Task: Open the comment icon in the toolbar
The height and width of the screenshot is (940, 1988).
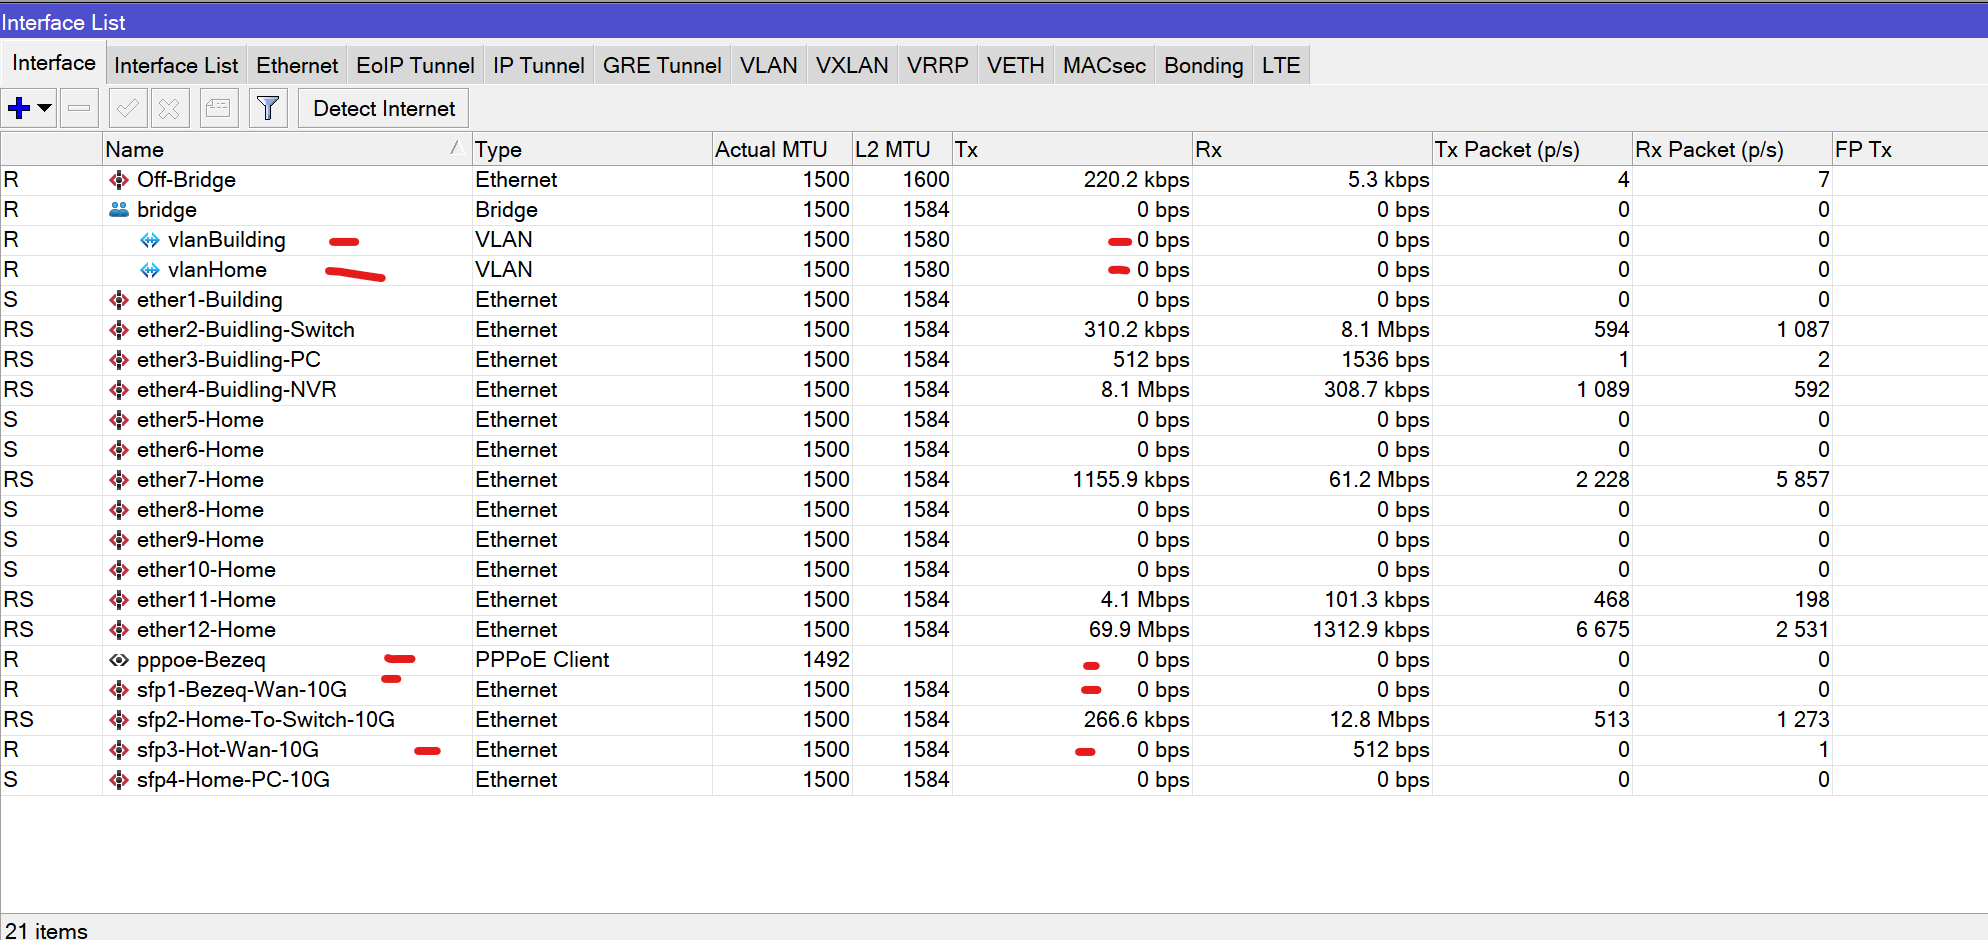Action: point(218,107)
